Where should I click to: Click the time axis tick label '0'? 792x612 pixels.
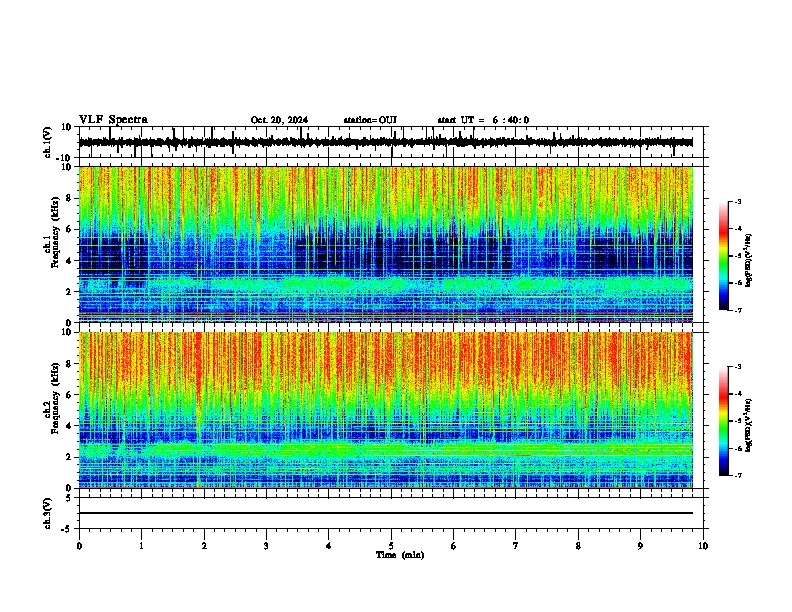tap(79, 546)
